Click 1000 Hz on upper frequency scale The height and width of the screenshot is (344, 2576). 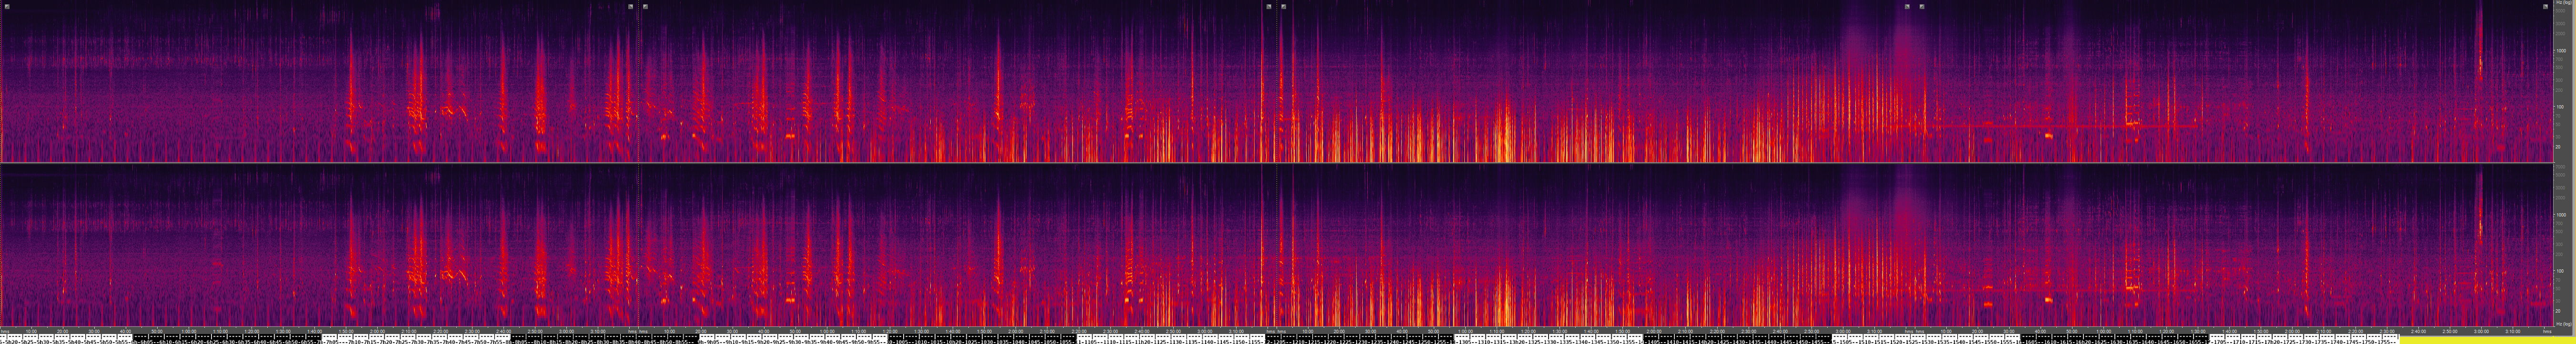point(2561,50)
